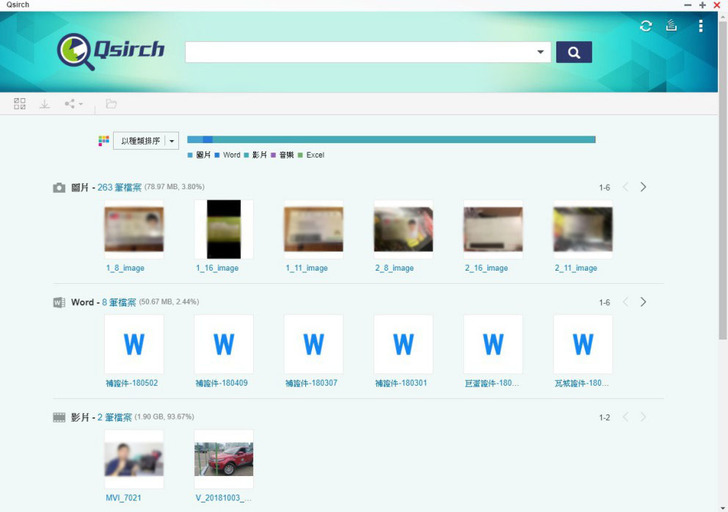728x512 pixels.
Task: Go to previous page of 影片 results
Action: (x=625, y=417)
